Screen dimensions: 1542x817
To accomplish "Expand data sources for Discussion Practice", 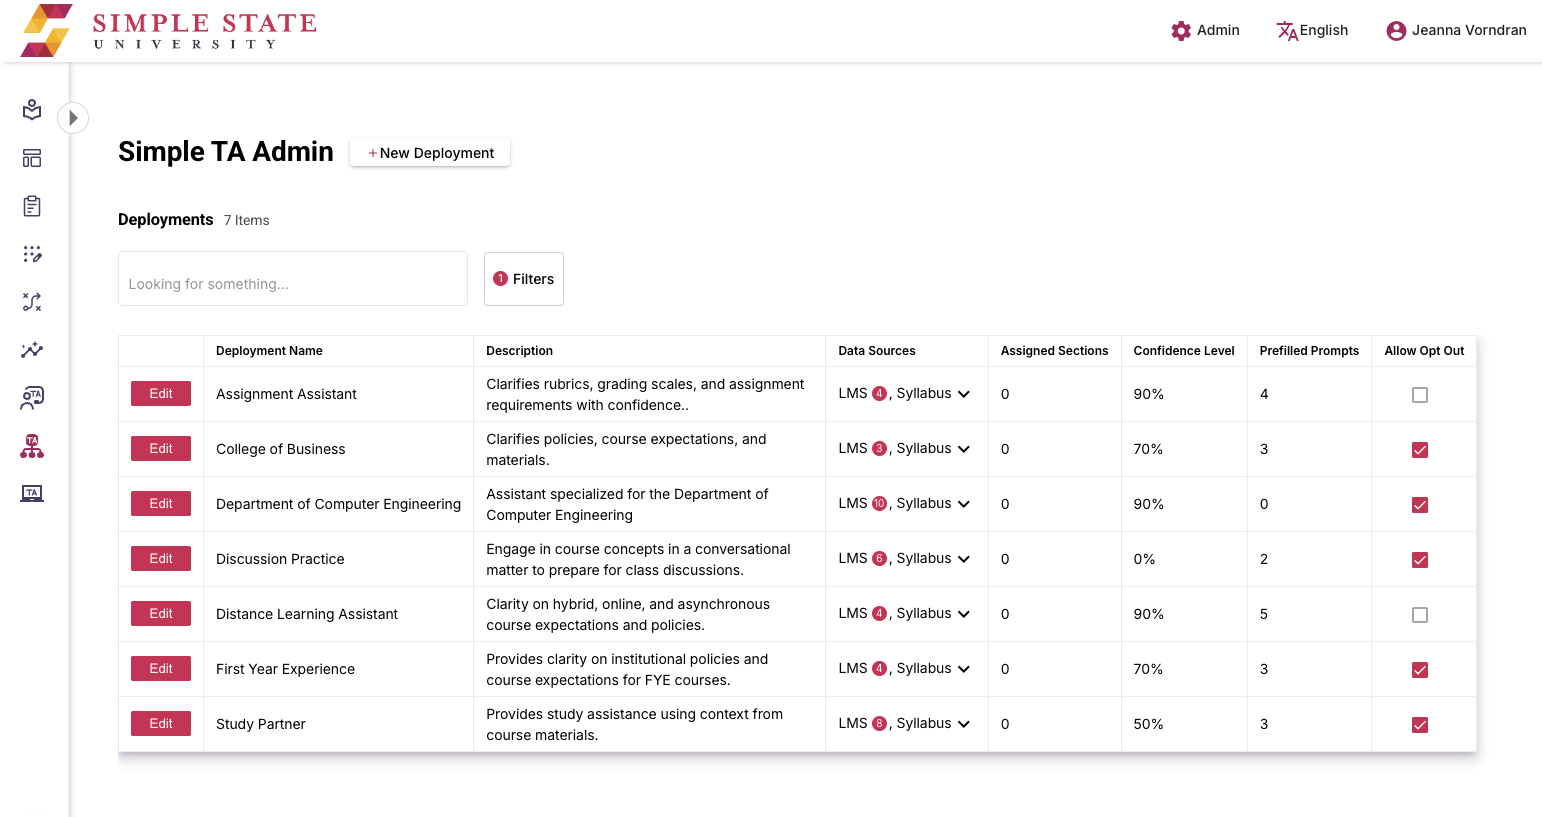I will click(x=964, y=559).
